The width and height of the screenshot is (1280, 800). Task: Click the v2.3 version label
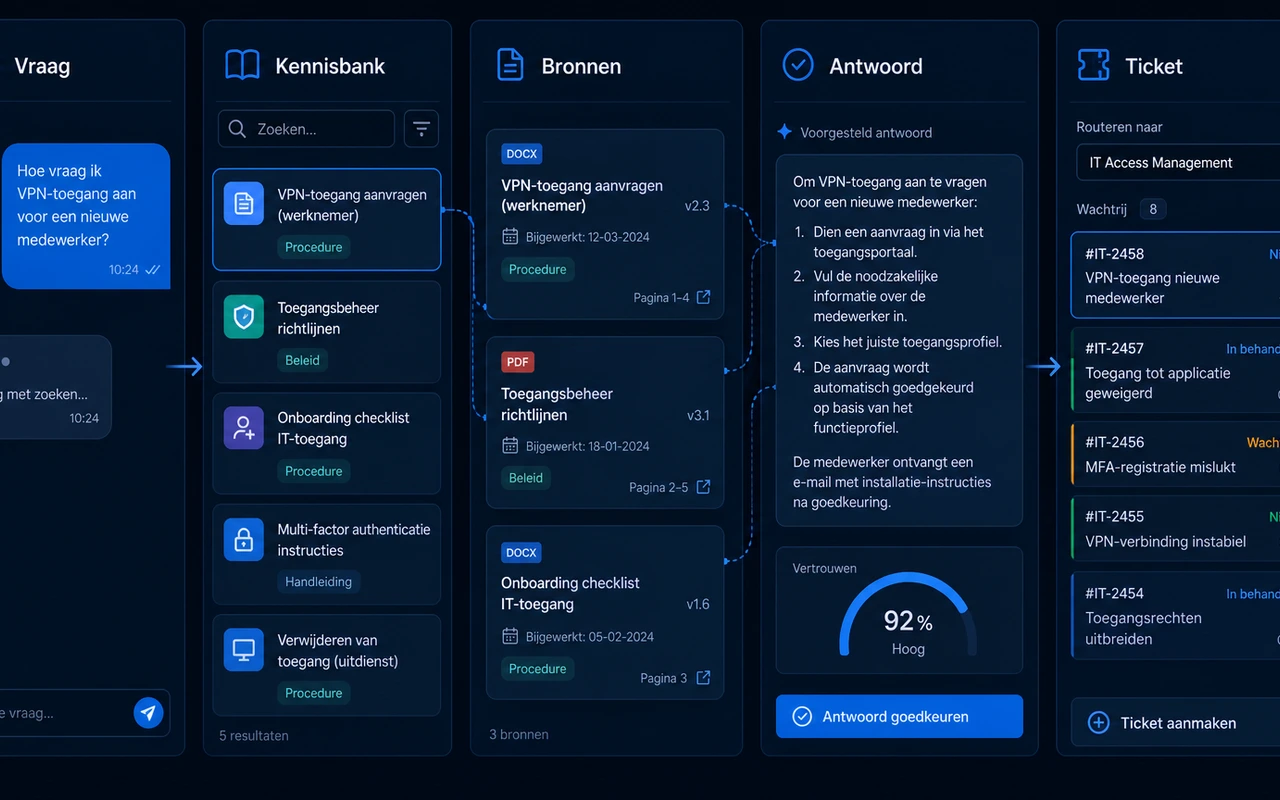tap(697, 206)
